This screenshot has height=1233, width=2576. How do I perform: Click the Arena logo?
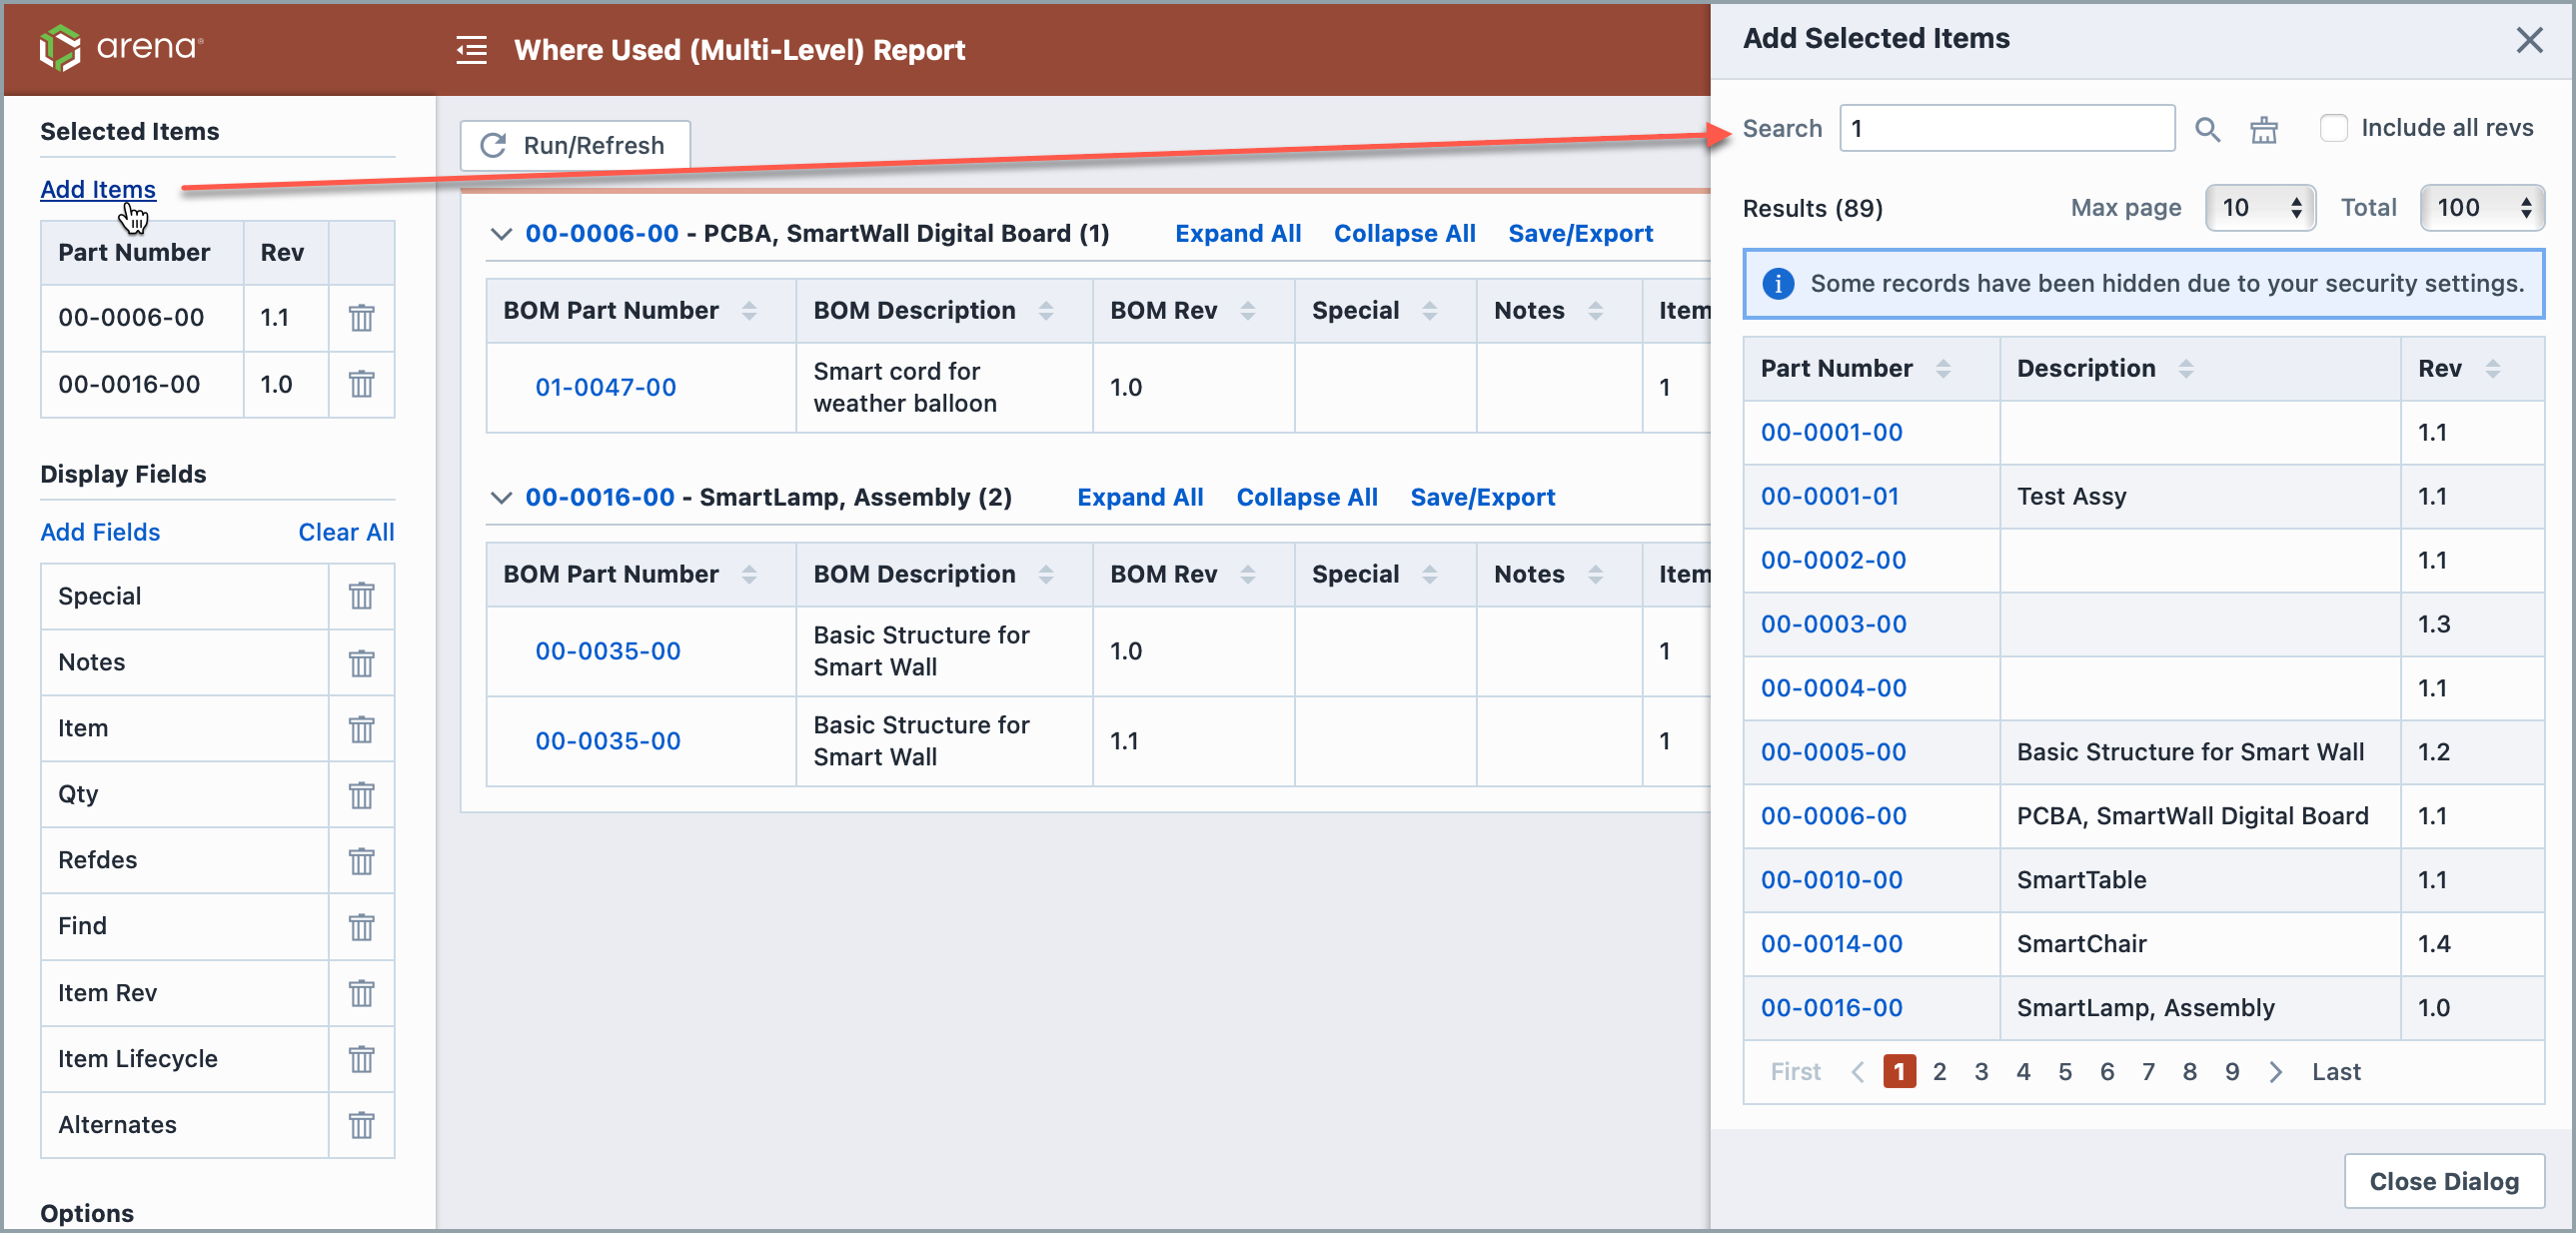tap(121, 47)
